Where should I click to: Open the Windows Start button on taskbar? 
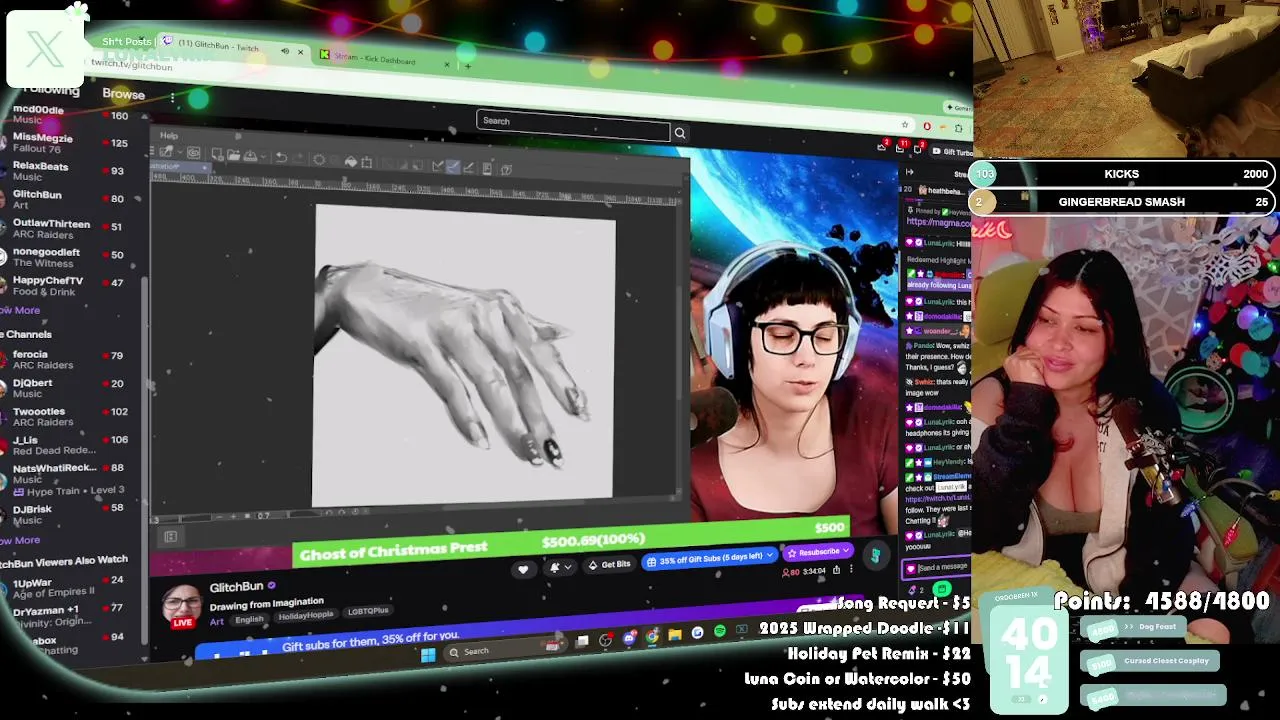pyautogui.click(x=428, y=655)
